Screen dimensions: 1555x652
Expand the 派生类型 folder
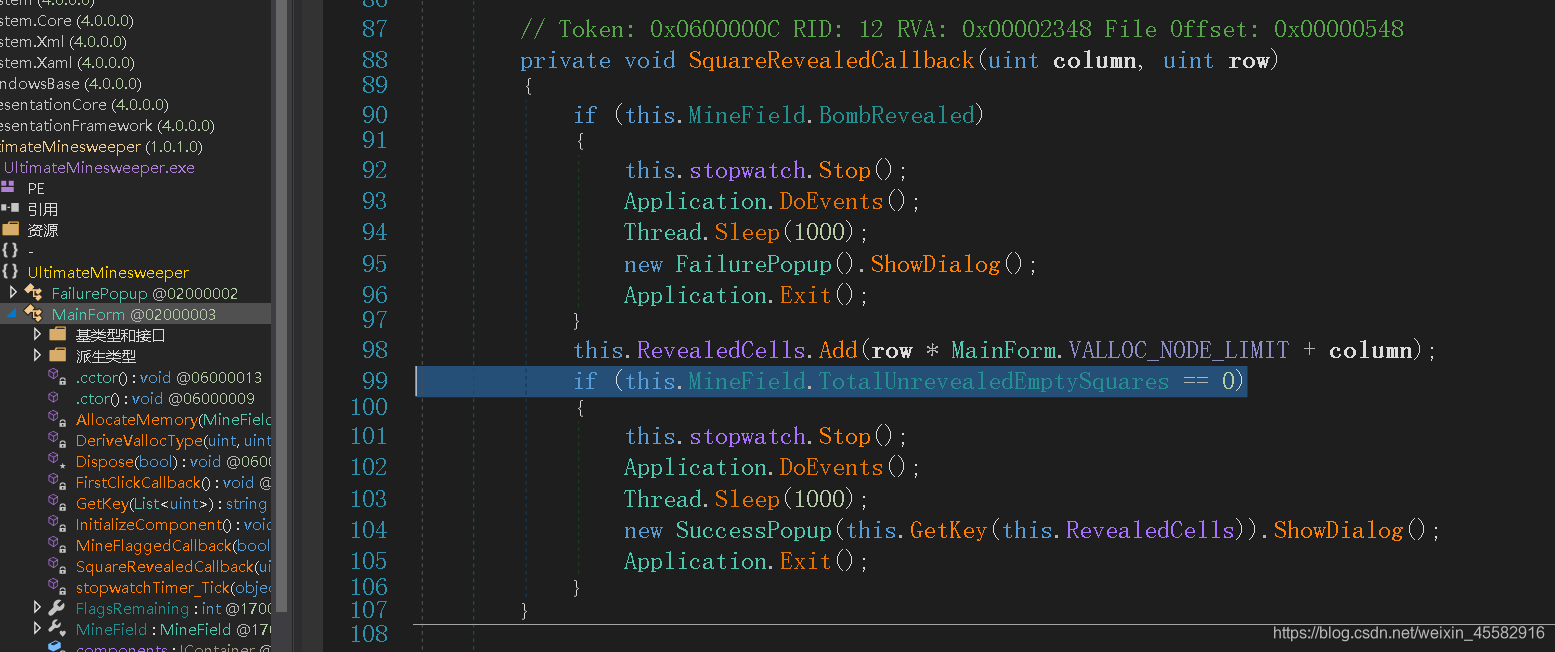[38, 355]
